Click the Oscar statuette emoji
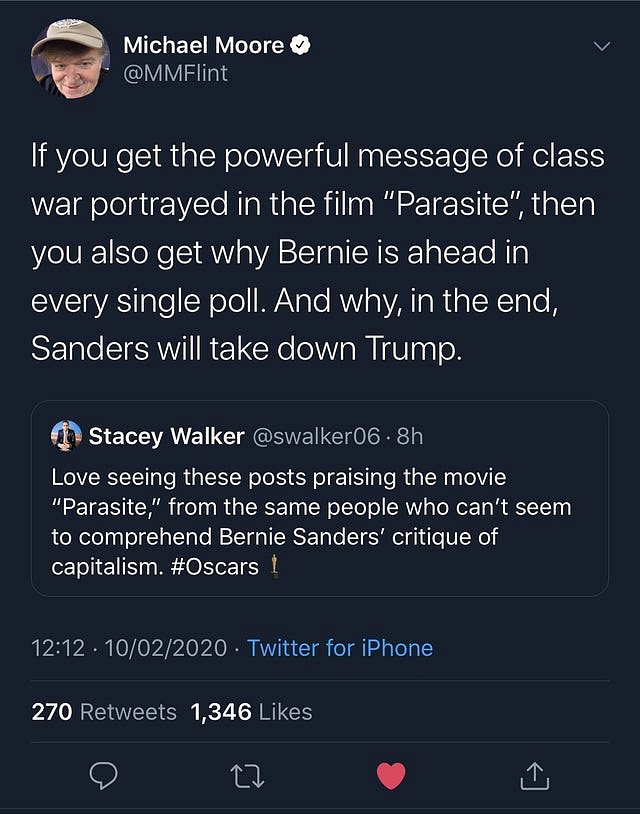 [272, 567]
